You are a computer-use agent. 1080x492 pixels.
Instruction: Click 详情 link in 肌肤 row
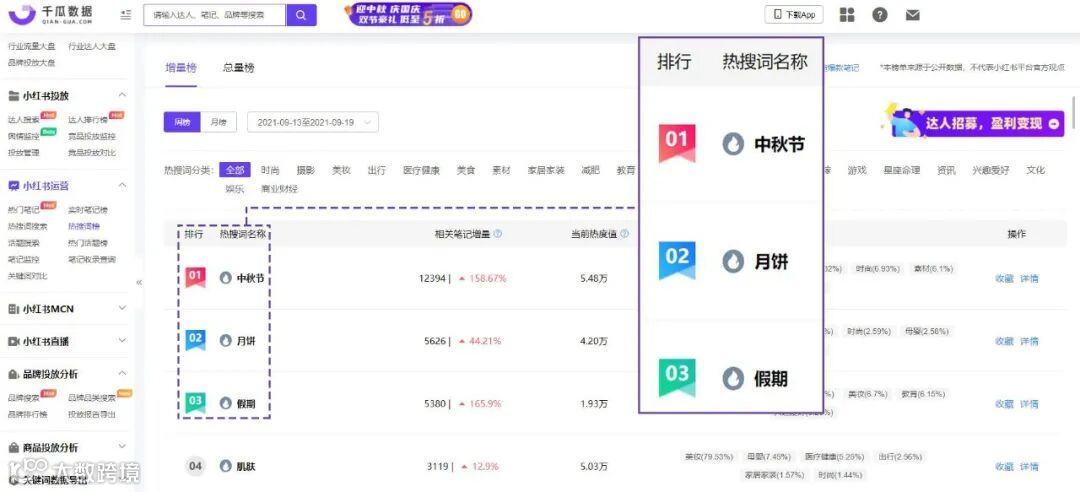[x=1029, y=467]
